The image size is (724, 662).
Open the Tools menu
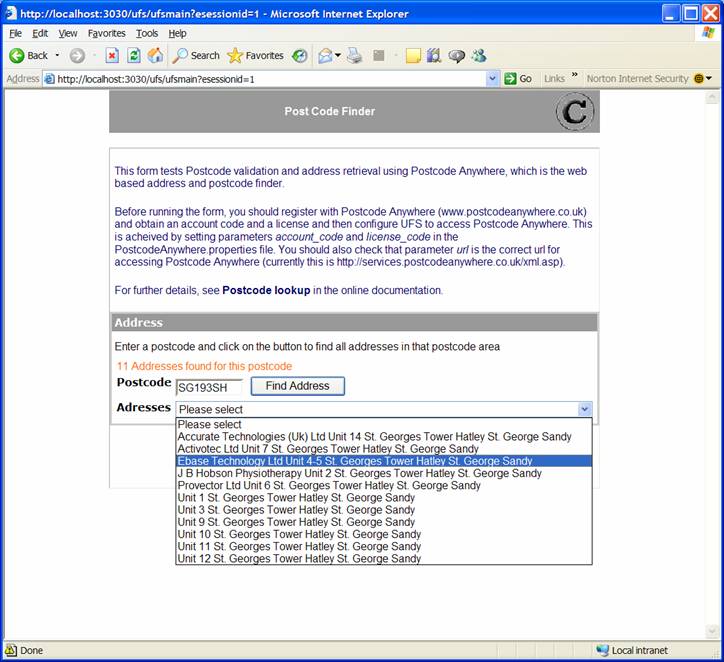[147, 33]
